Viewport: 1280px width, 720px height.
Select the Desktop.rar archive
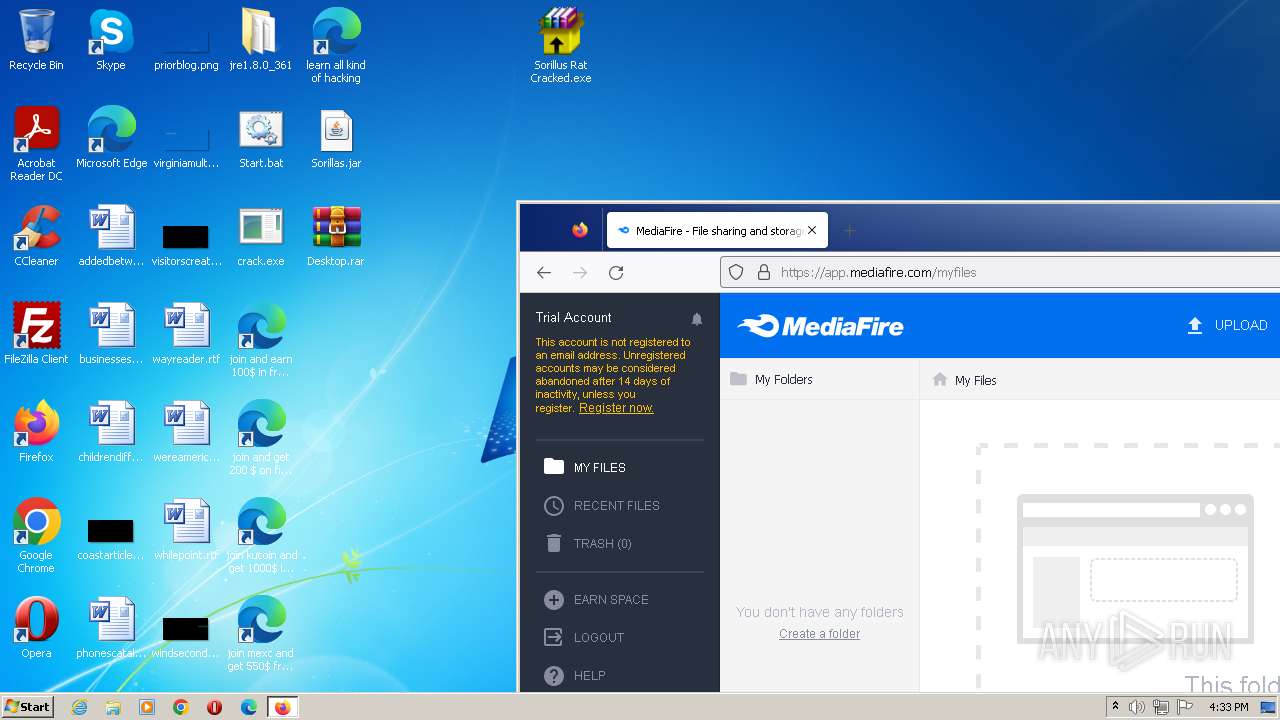tap(336, 236)
